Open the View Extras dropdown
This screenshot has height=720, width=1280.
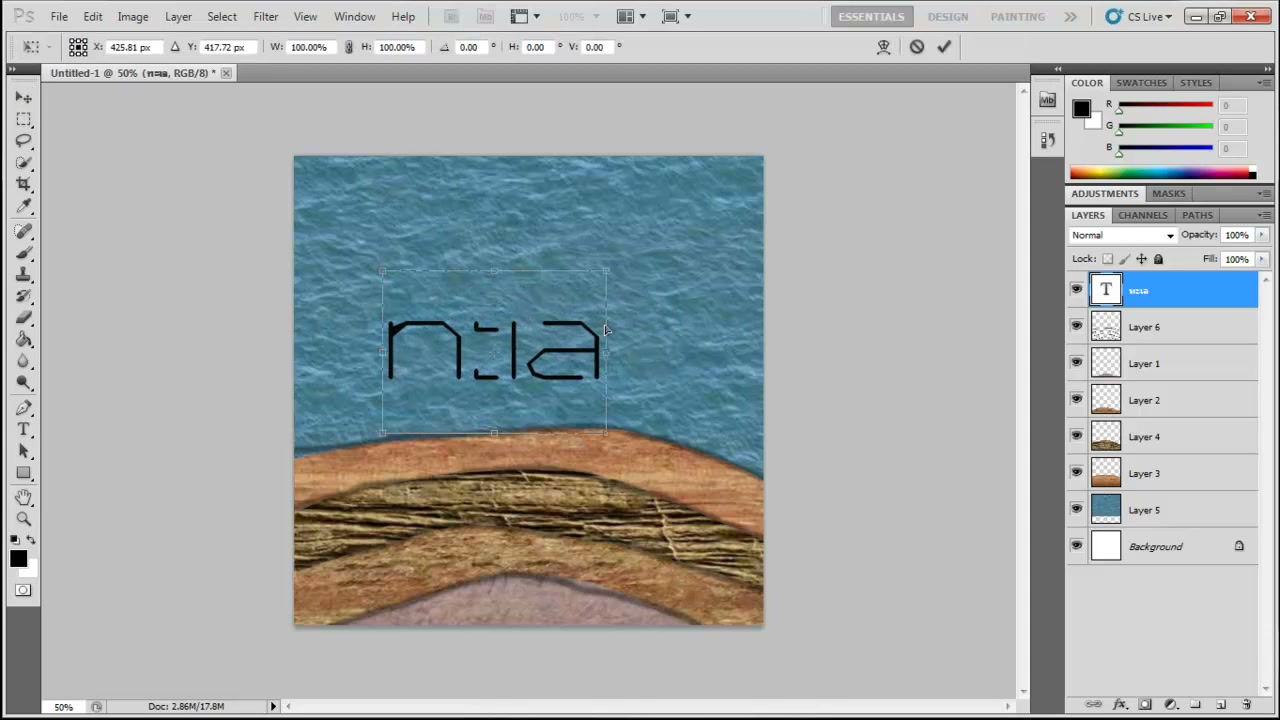coord(524,16)
